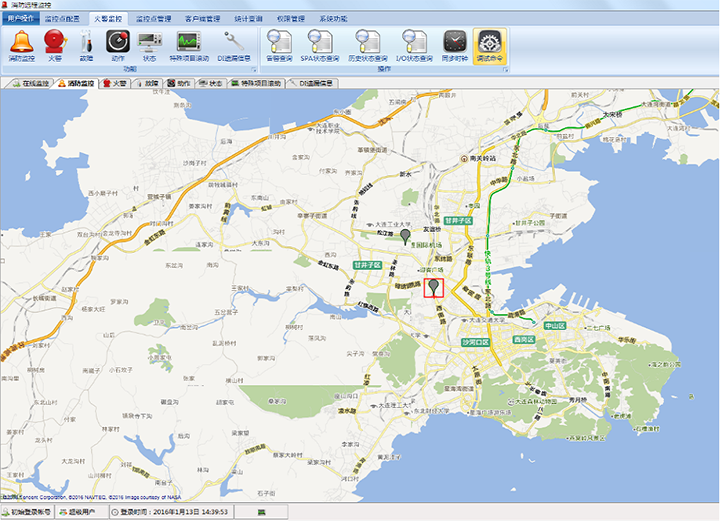Select map marker near 大连理工大学
The width and height of the screenshot is (720, 521).
(x=405, y=235)
